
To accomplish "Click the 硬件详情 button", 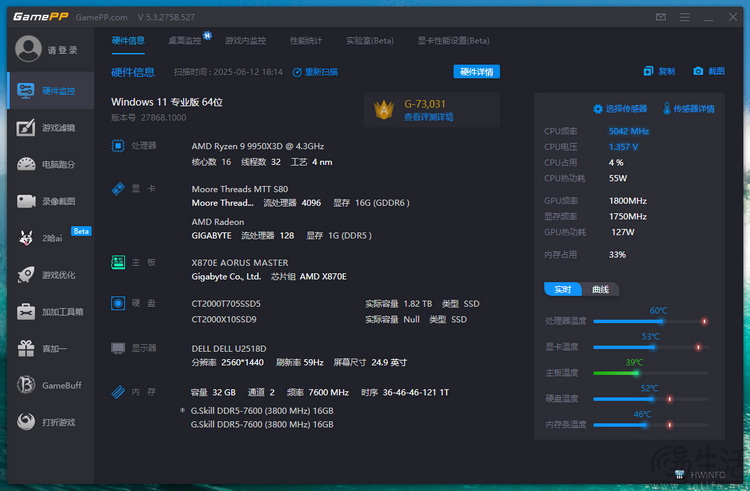I will (x=476, y=72).
